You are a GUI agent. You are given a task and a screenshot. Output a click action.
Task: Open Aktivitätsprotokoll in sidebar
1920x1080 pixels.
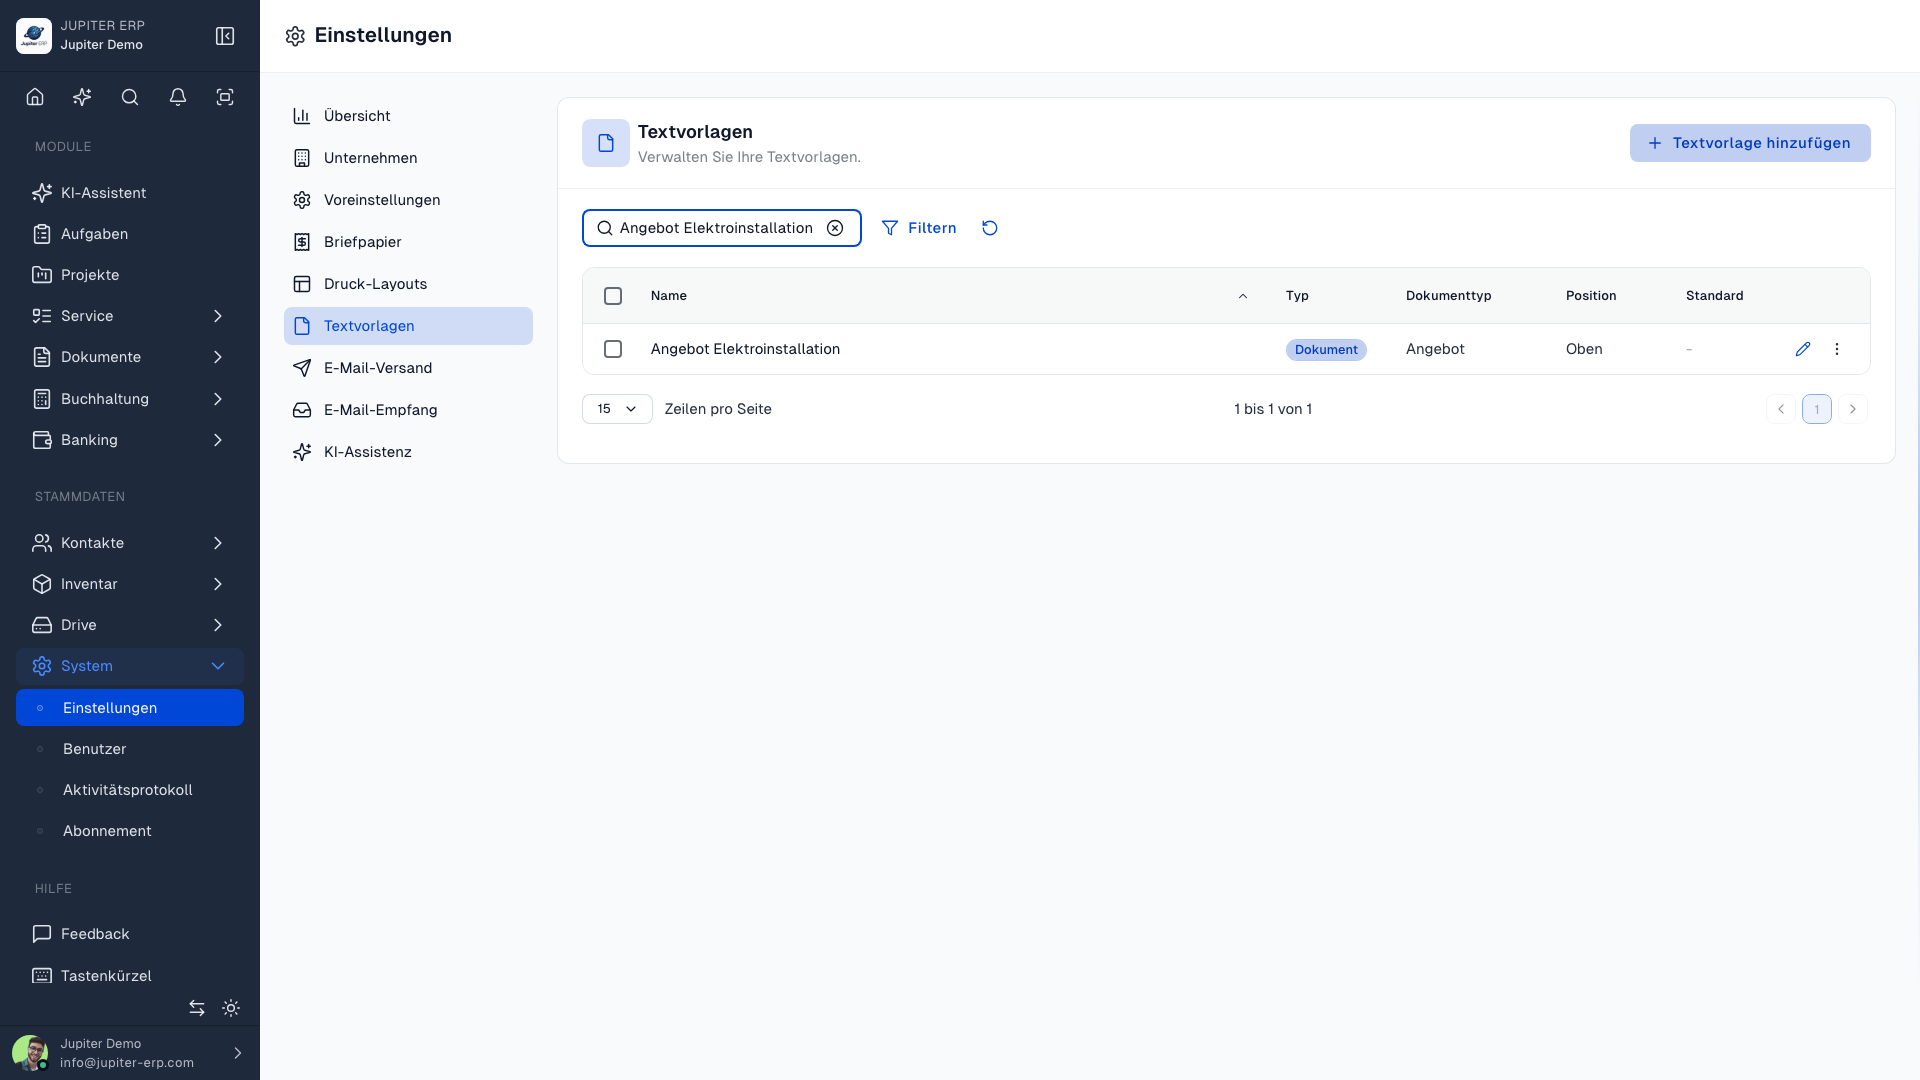pyautogui.click(x=130, y=790)
